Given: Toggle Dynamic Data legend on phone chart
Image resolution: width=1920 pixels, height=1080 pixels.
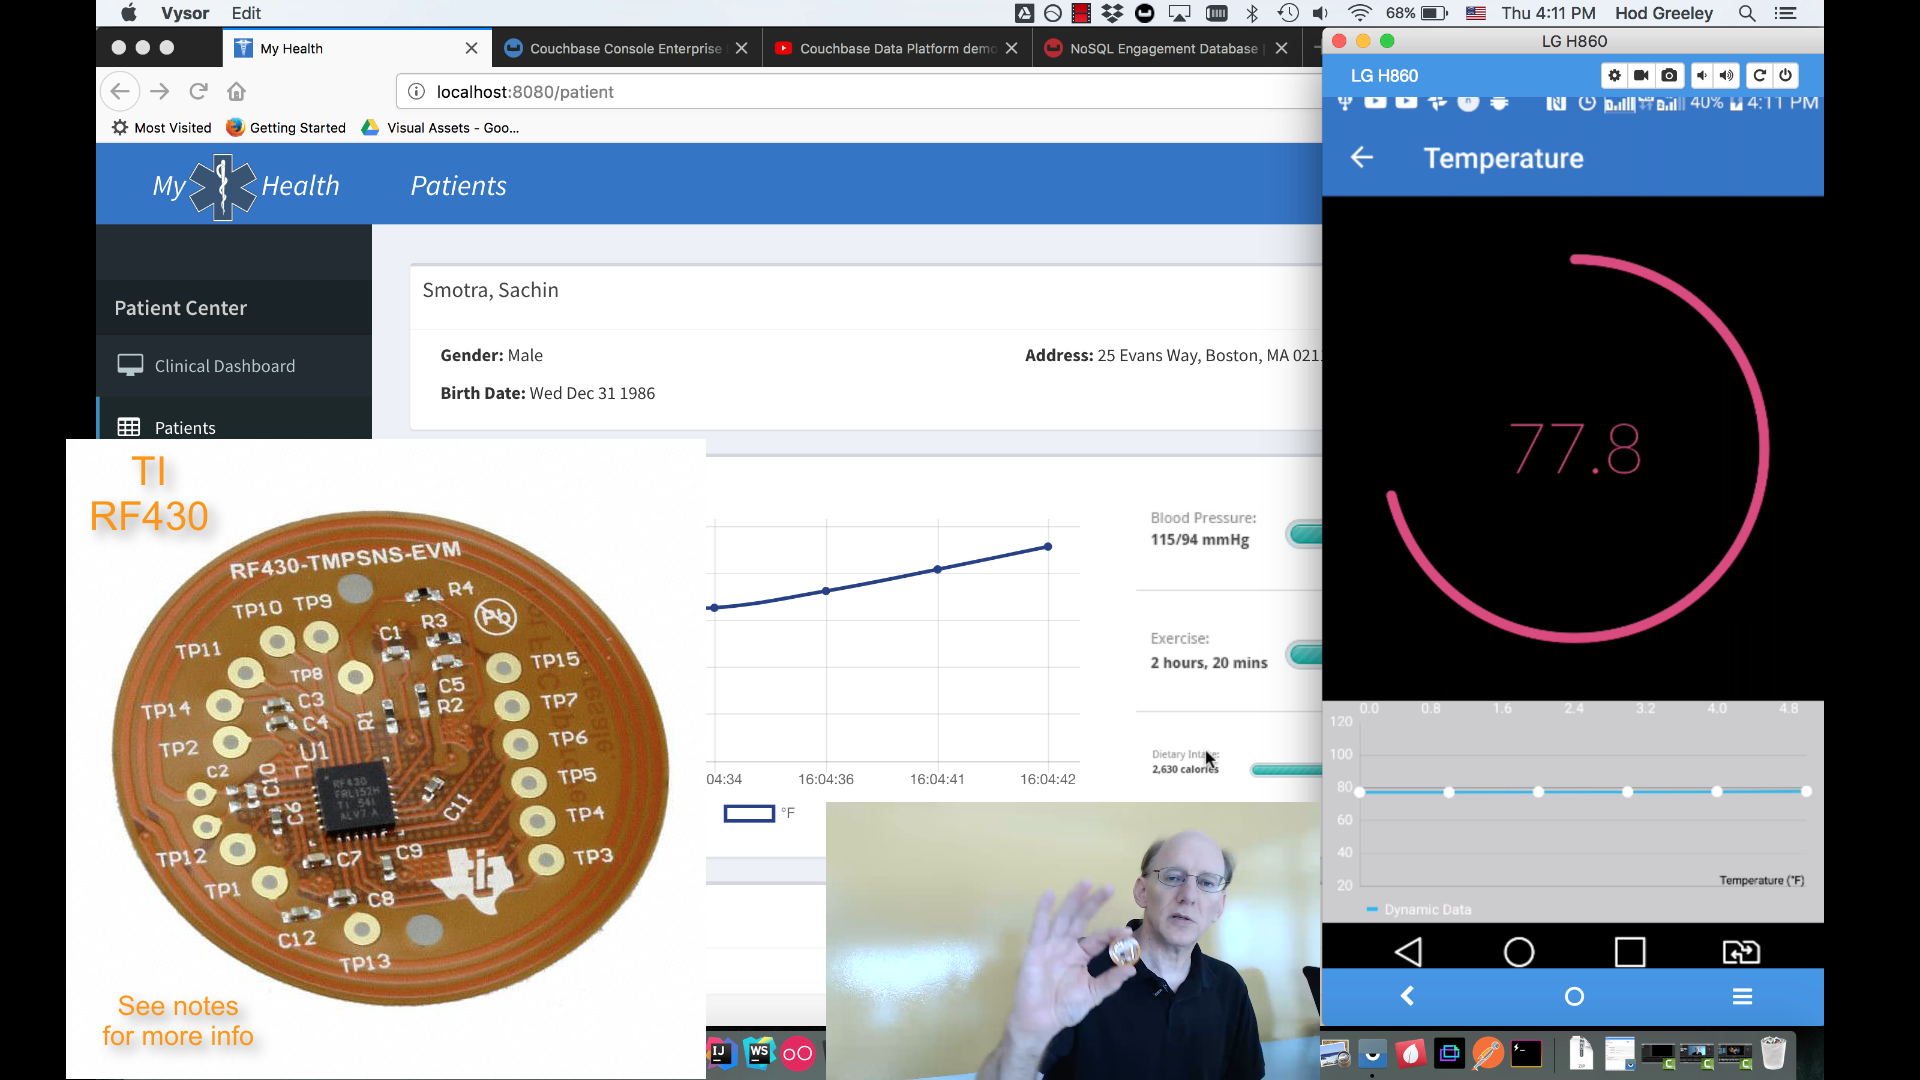Looking at the screenshot, I should [1420, 909].
